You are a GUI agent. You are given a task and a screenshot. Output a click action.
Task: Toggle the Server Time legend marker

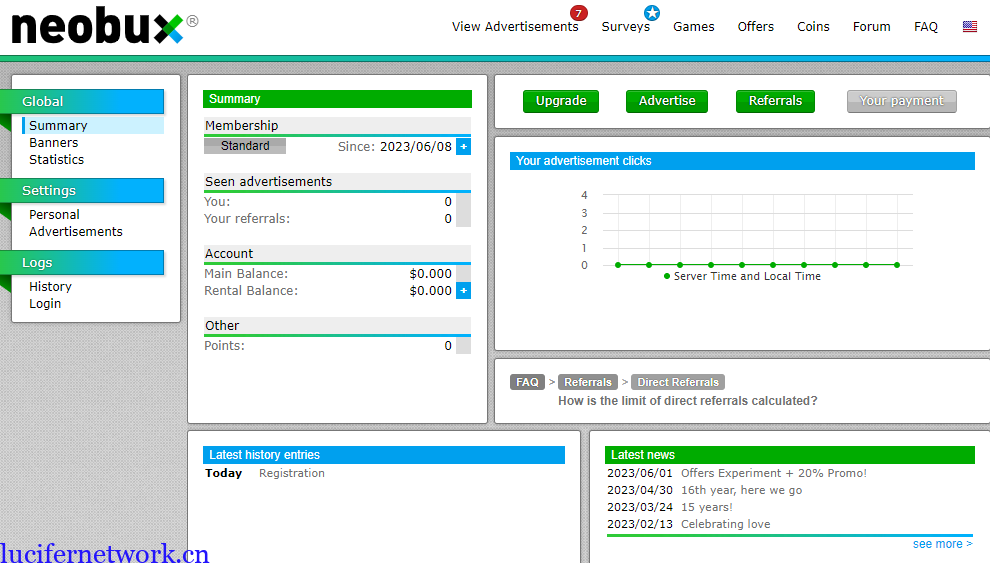pyautogui.click(x=667, y=276)
